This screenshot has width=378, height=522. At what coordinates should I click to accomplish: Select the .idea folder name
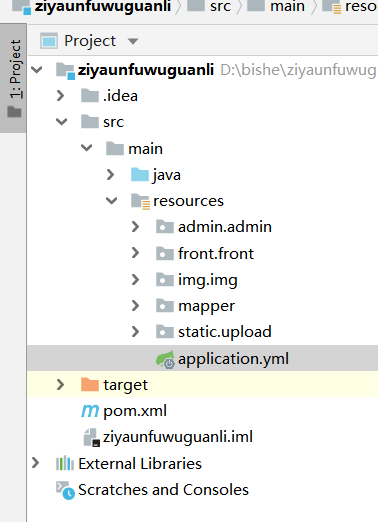(120, 96)
